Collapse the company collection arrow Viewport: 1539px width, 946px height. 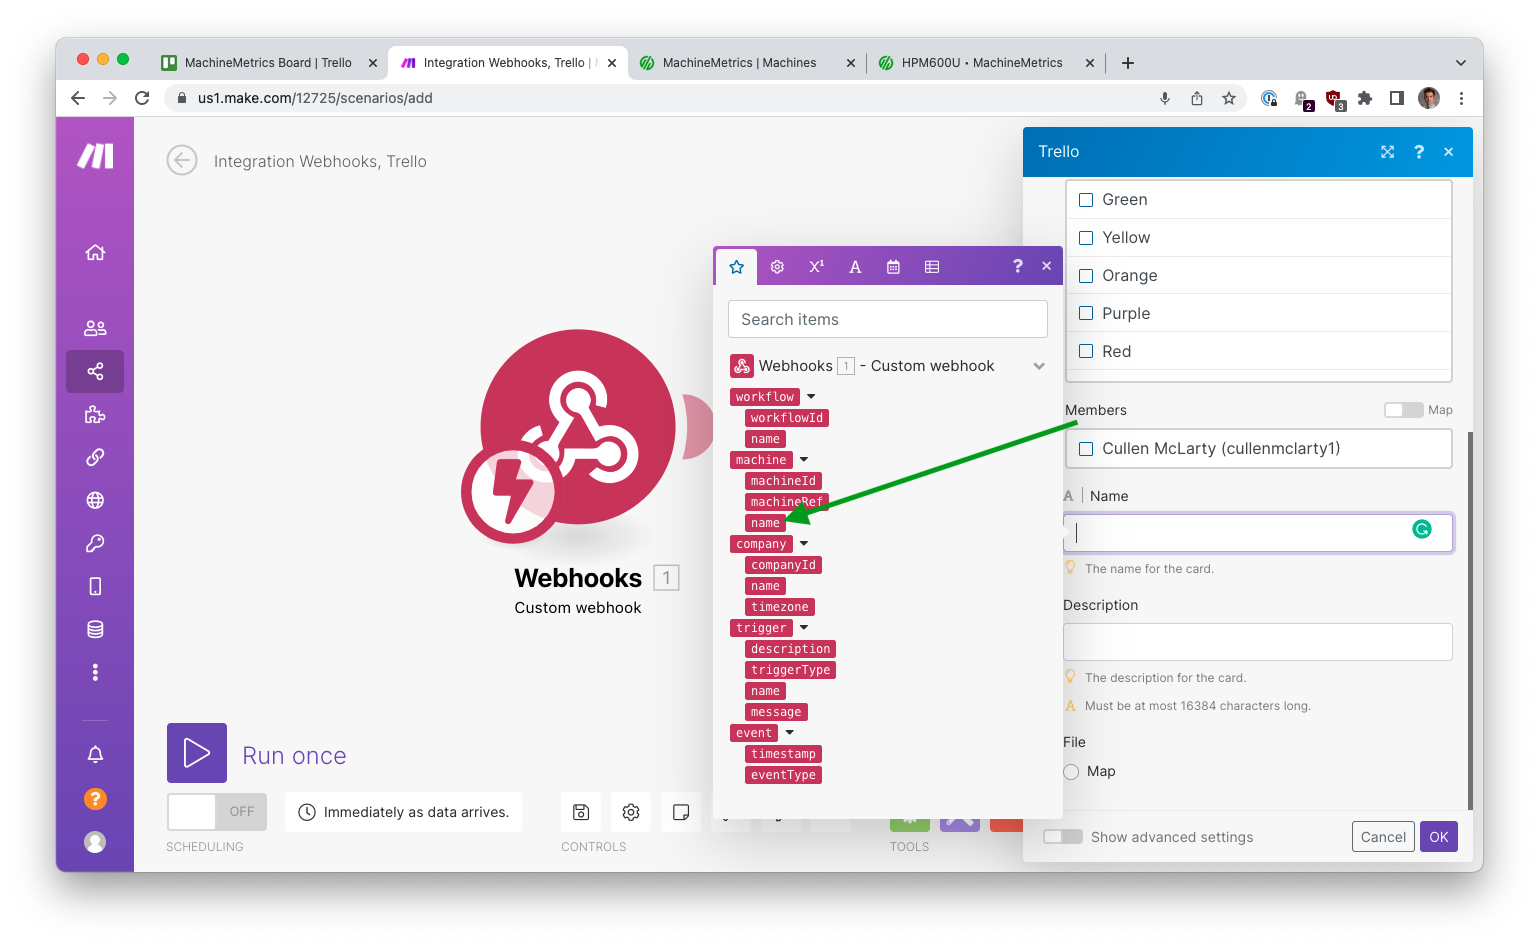coord(804,544)
